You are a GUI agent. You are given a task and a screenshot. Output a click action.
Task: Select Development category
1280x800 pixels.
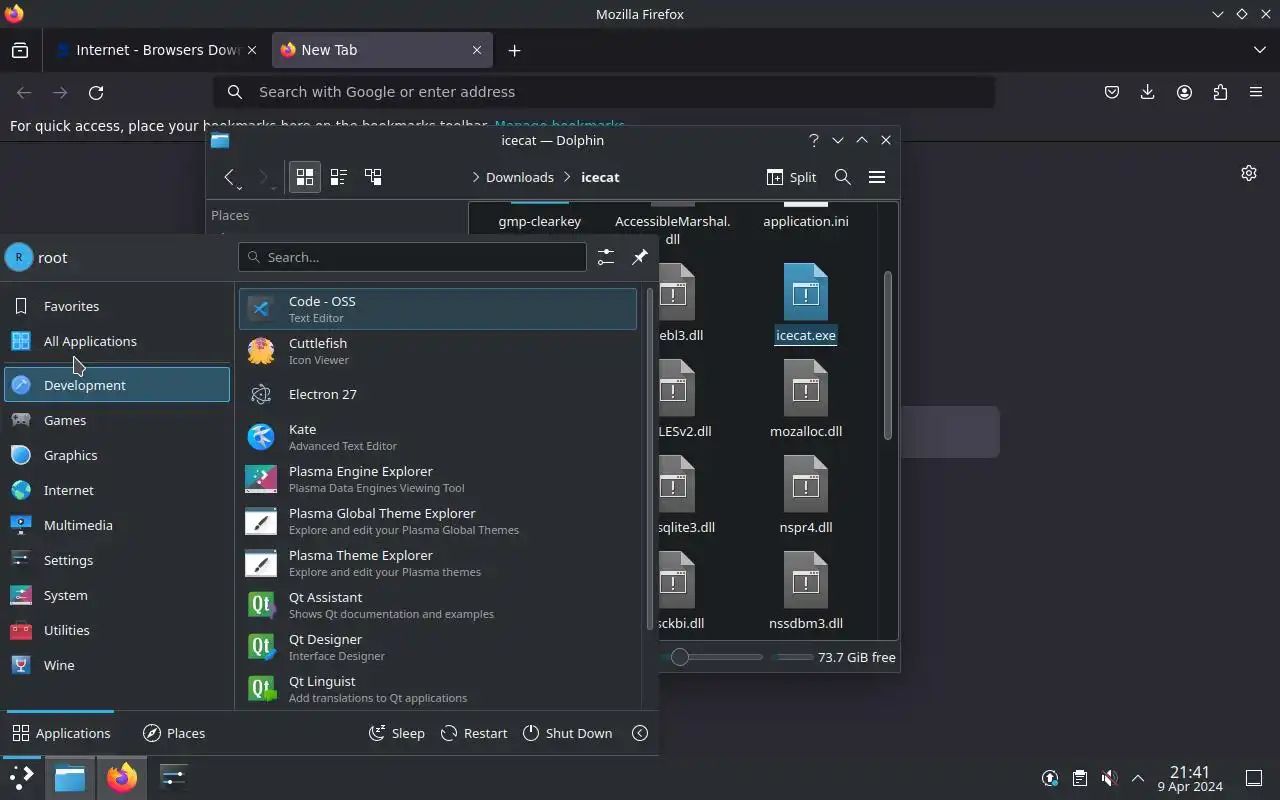pos(117,385)
